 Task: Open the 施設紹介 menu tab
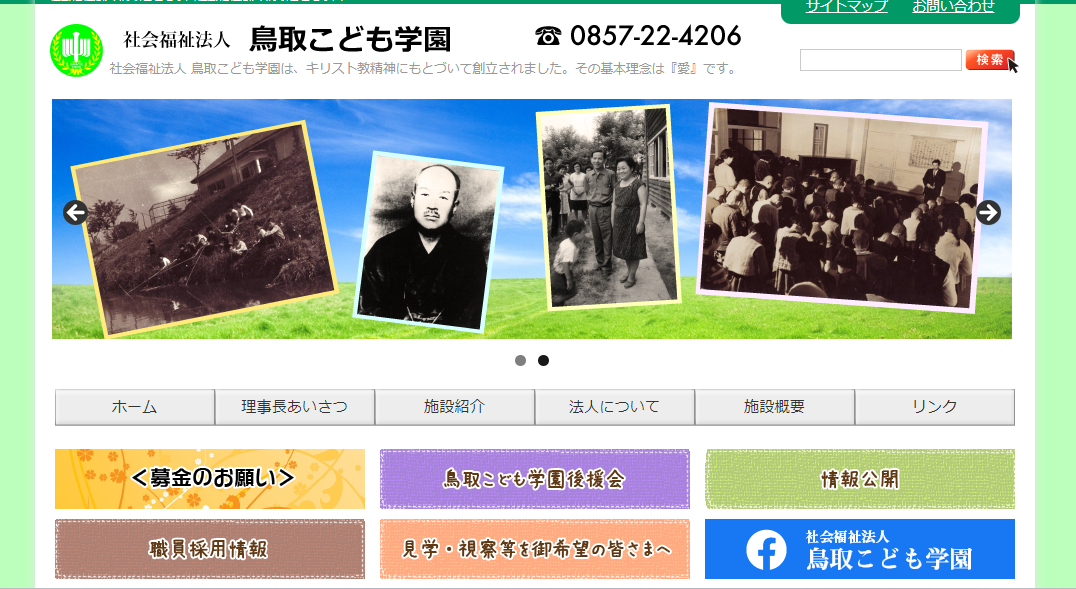pyautogui.click(x=454, y=407)
